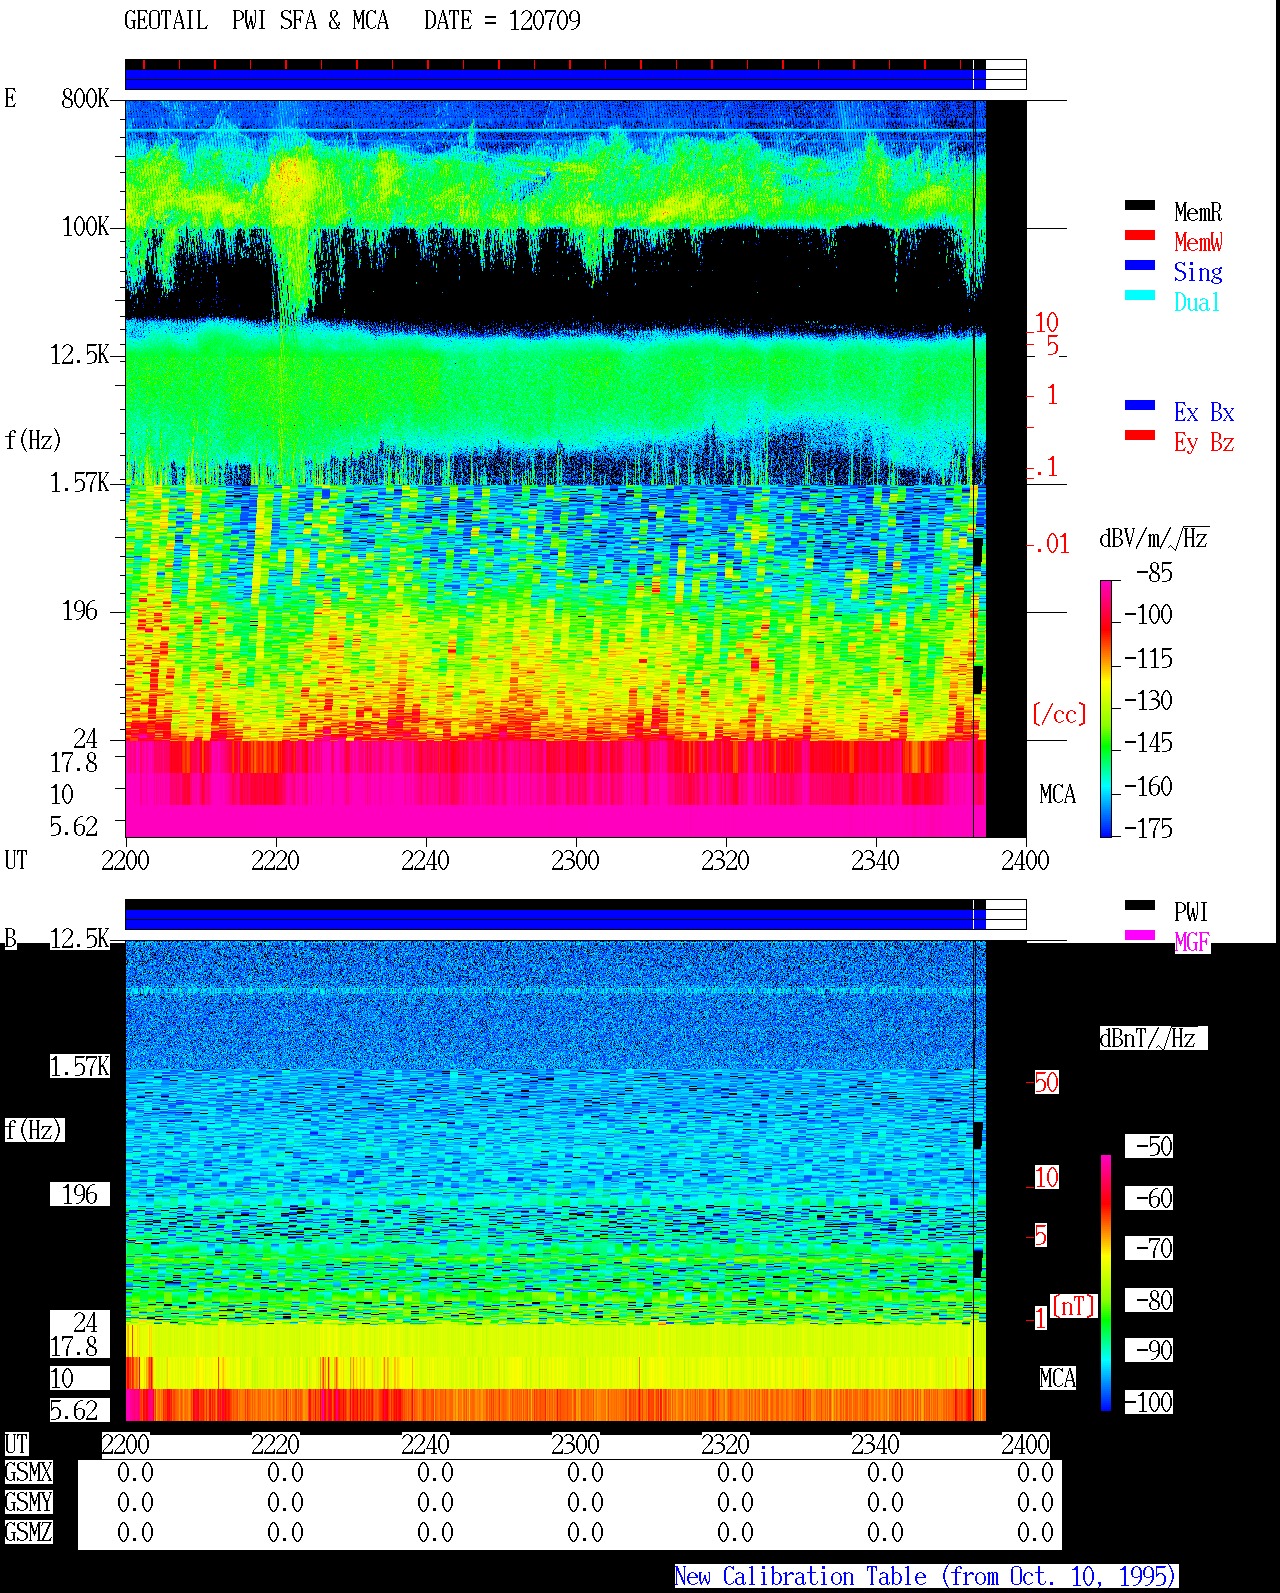The width and height of the screenshot is (1280, 1593).
Task: Click the red MemW legend swatch
Action: pos(1140,236)
